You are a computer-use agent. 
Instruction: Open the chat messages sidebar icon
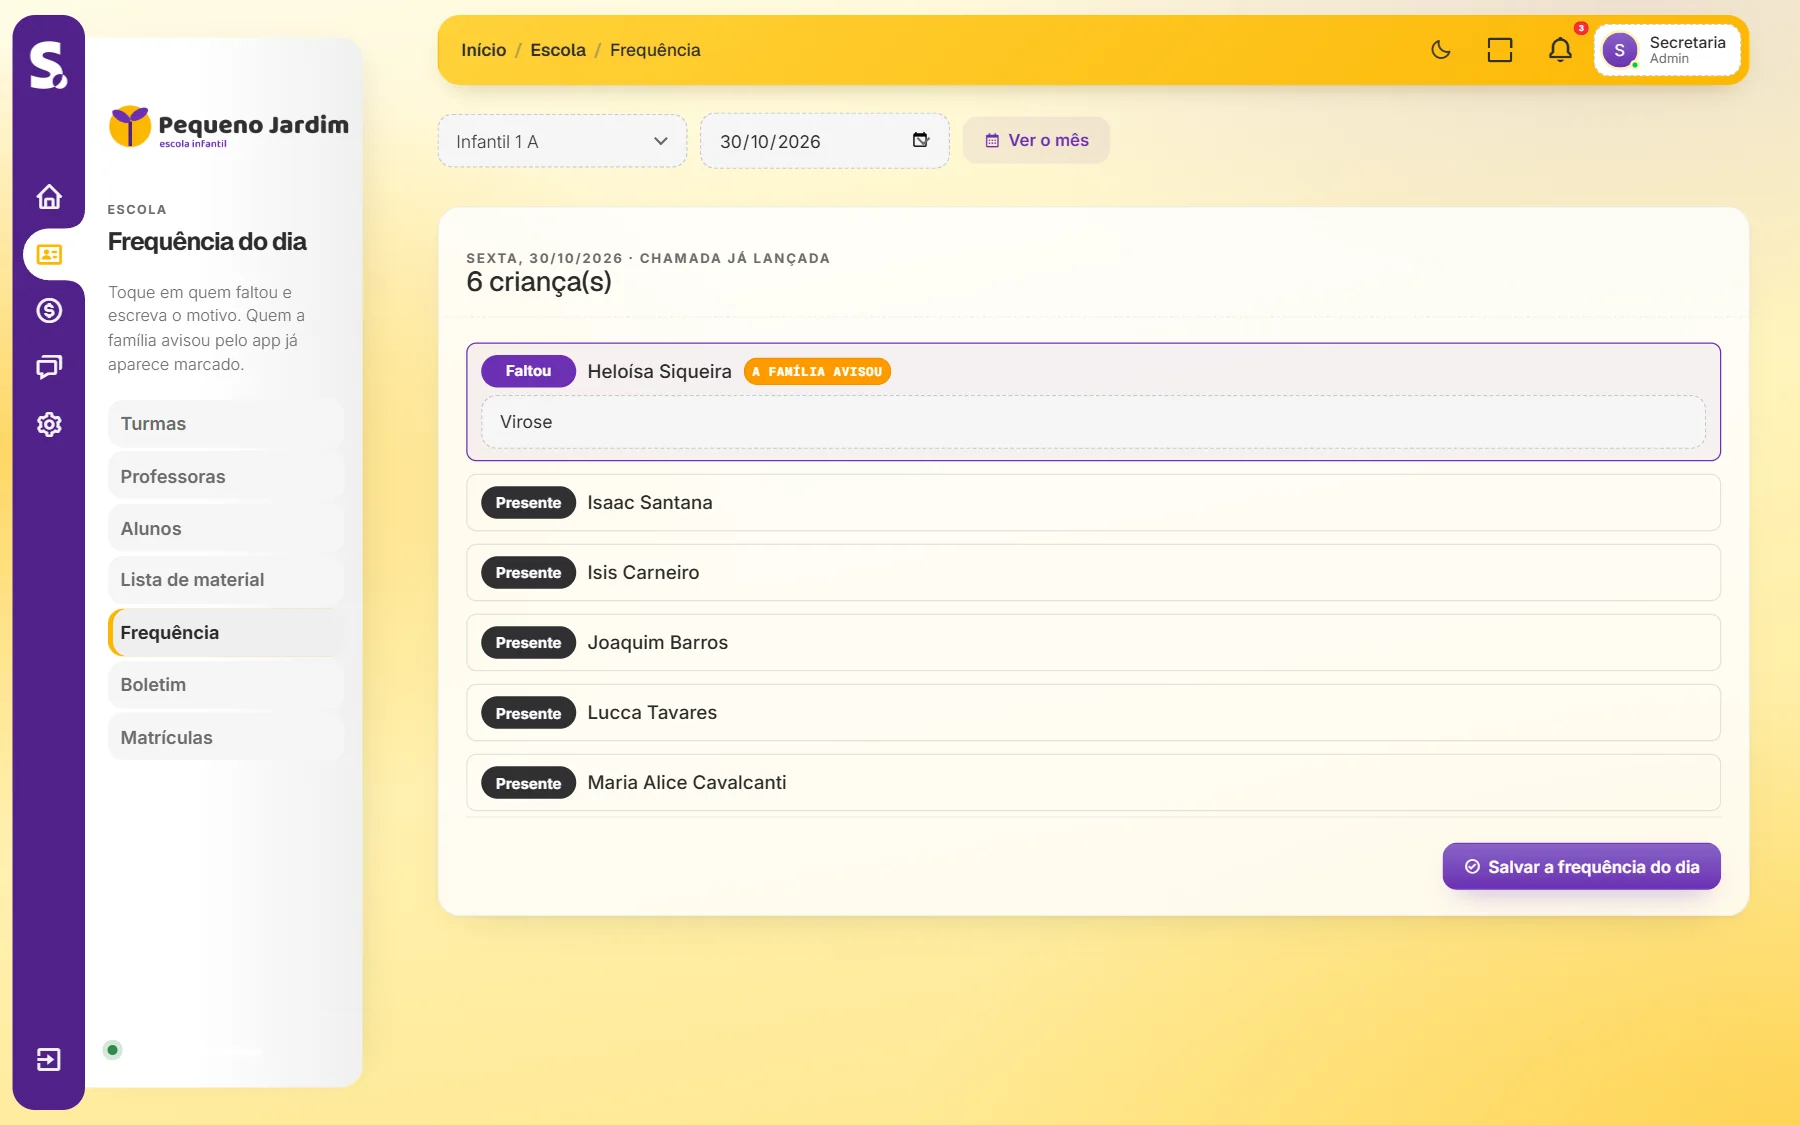tap(49, 367)
